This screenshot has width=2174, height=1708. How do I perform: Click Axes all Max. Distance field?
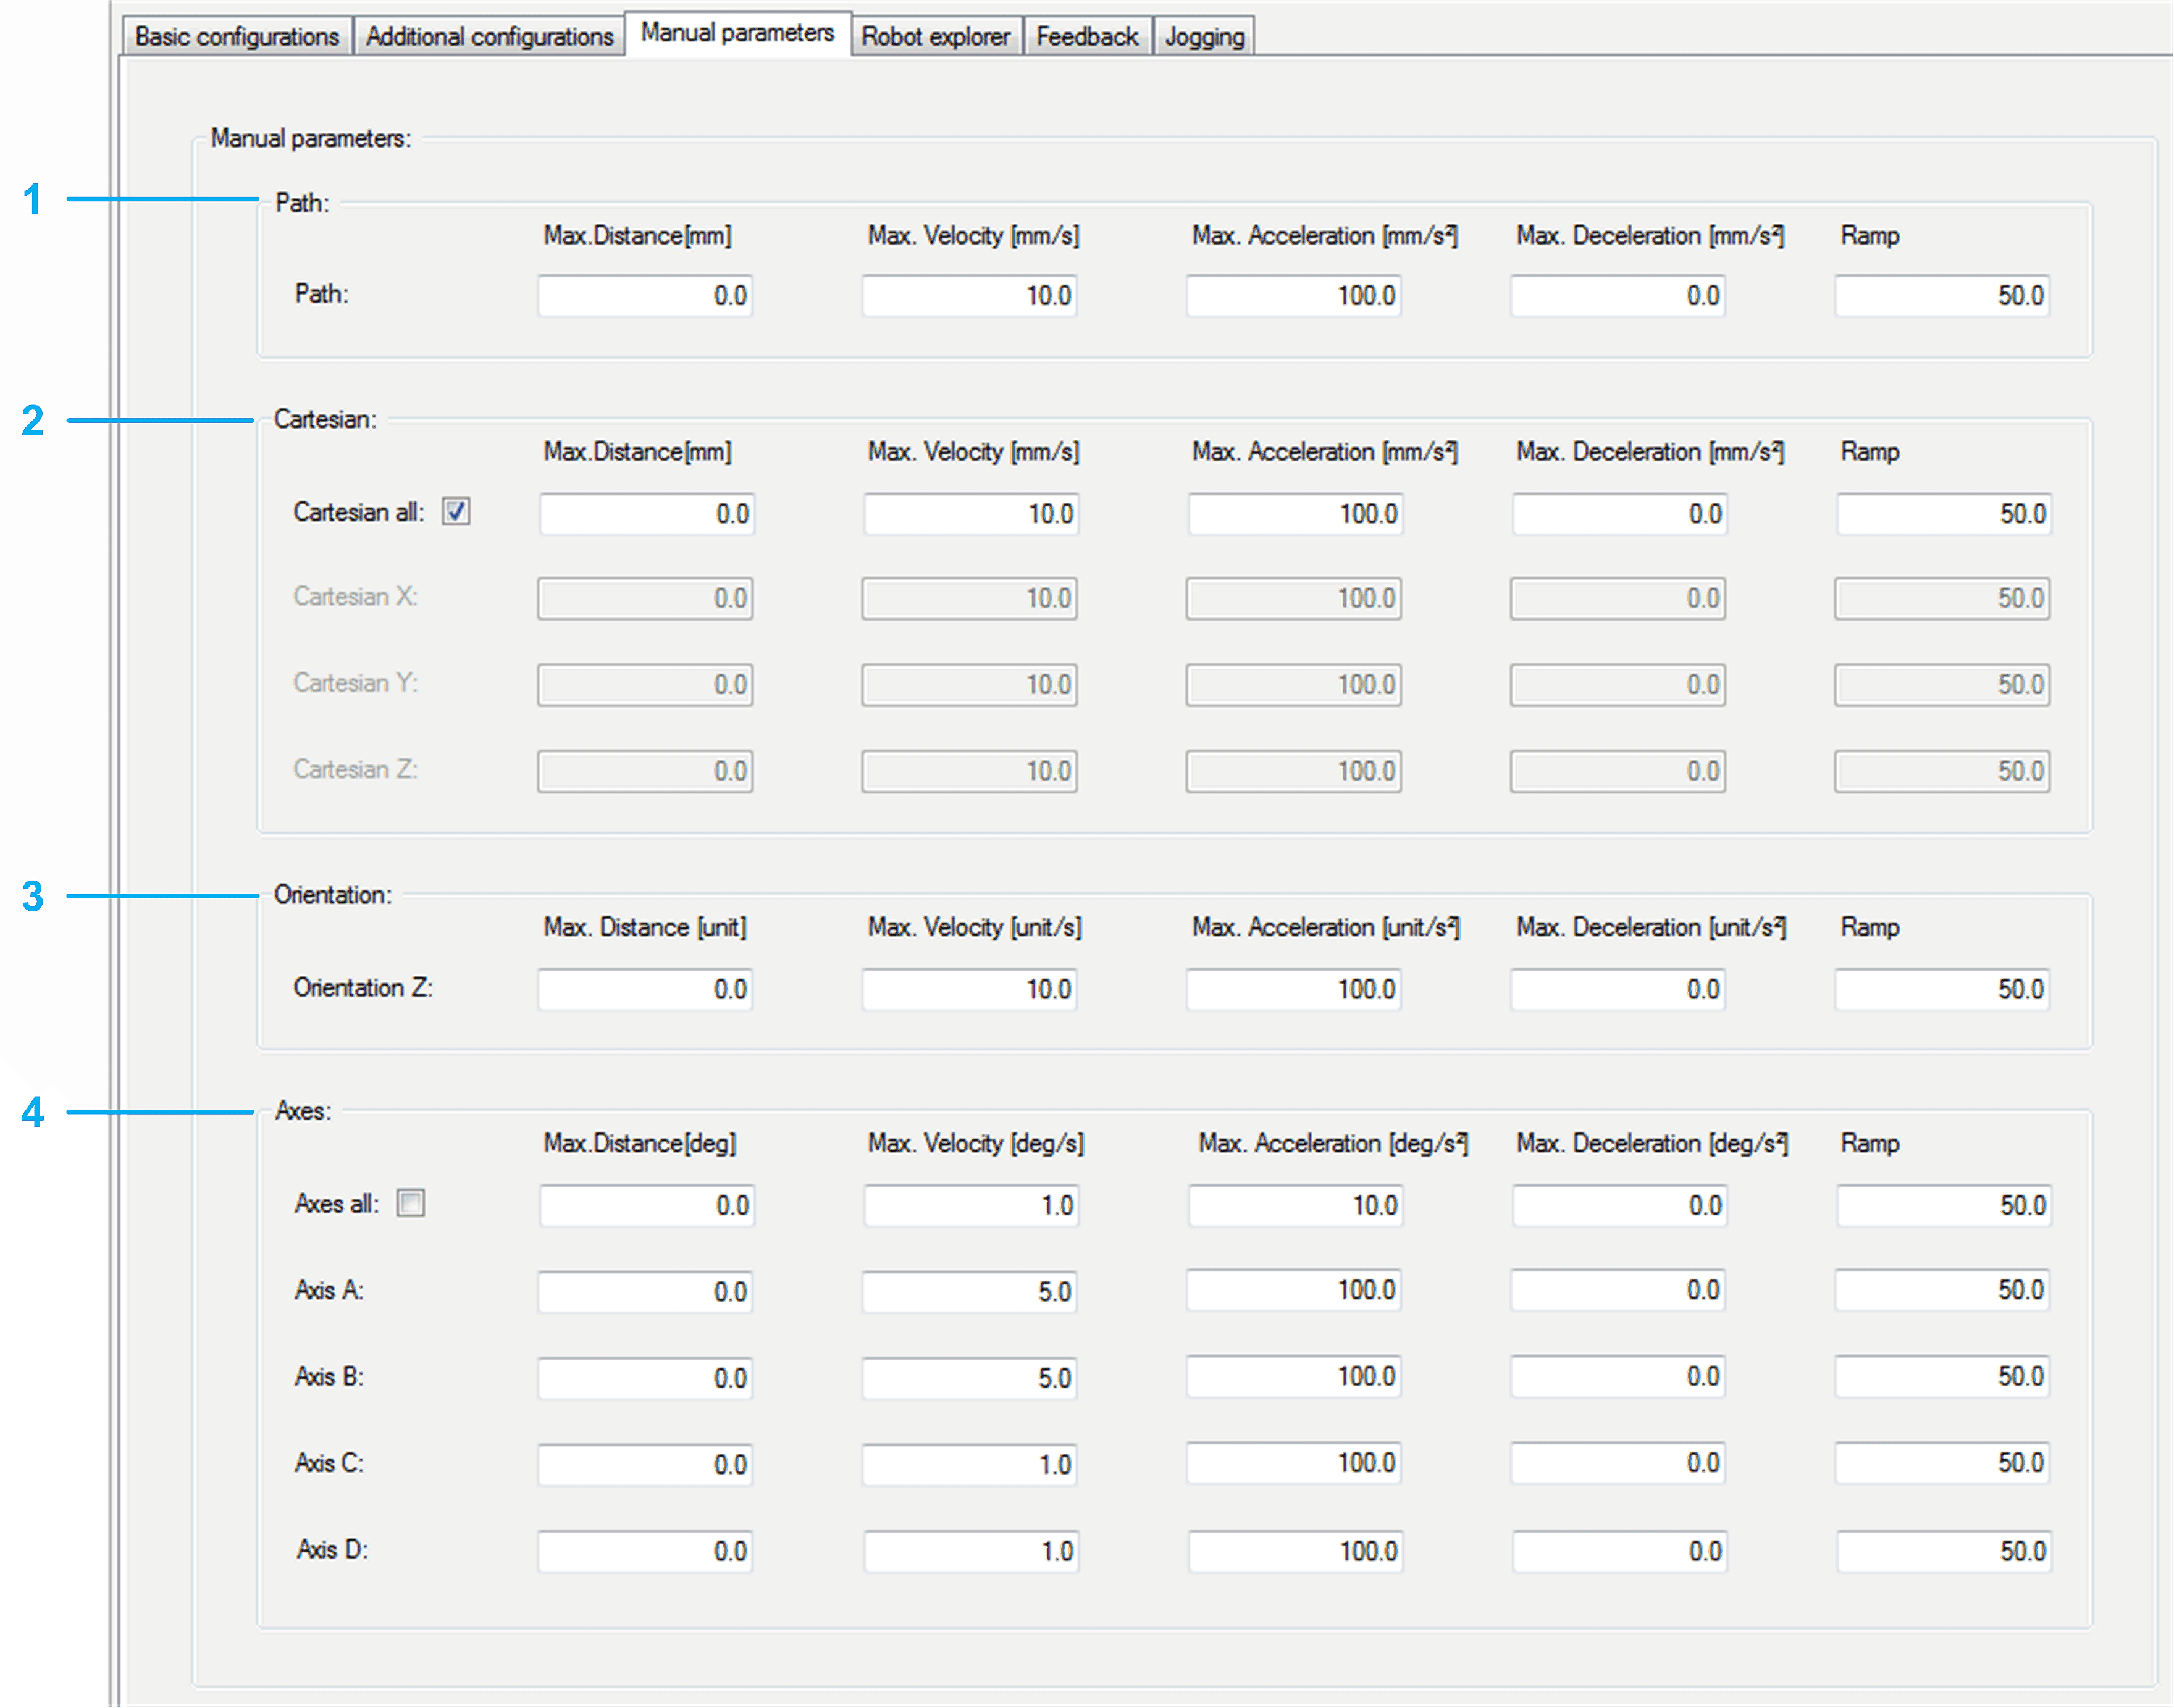(647, 1205)
